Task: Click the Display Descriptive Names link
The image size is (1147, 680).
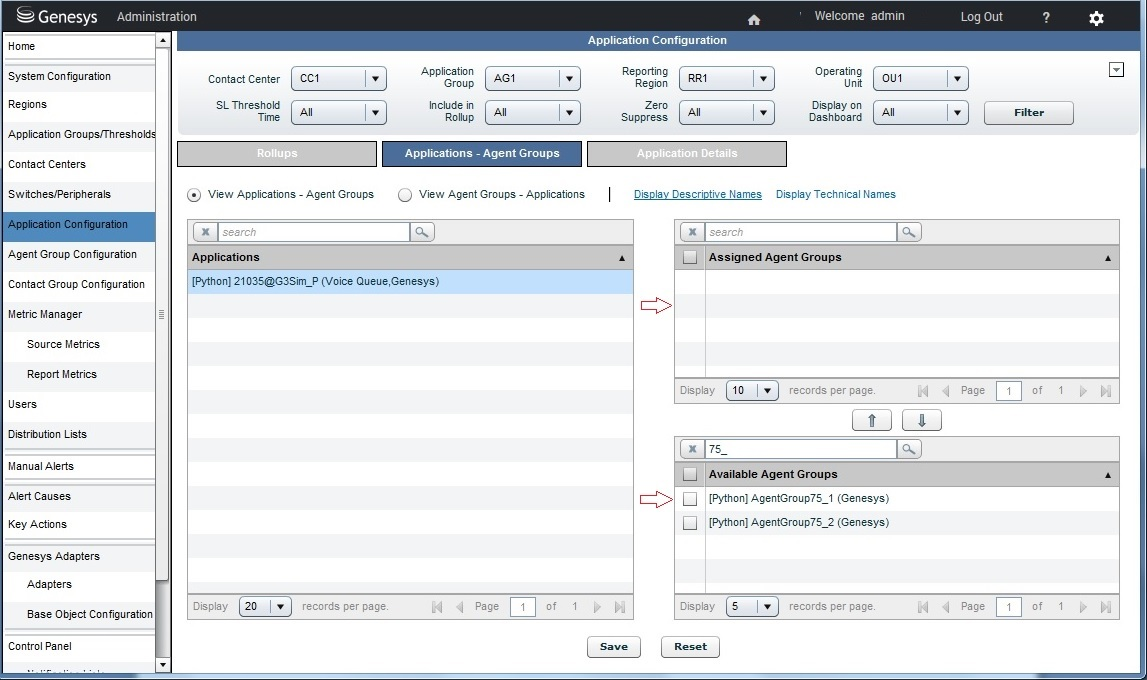Action: pos(698,194)
